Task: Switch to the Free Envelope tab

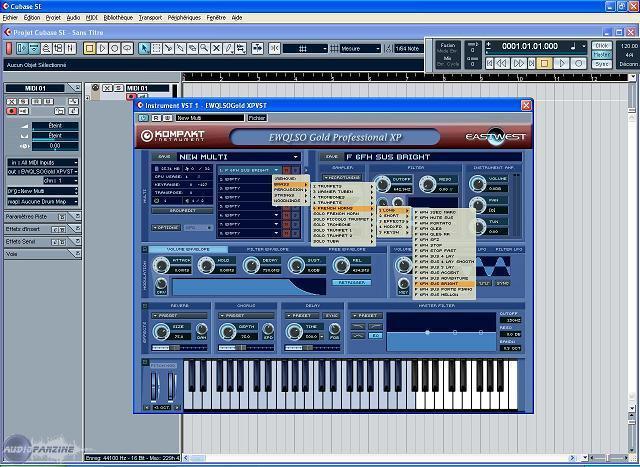Action: 347,249
